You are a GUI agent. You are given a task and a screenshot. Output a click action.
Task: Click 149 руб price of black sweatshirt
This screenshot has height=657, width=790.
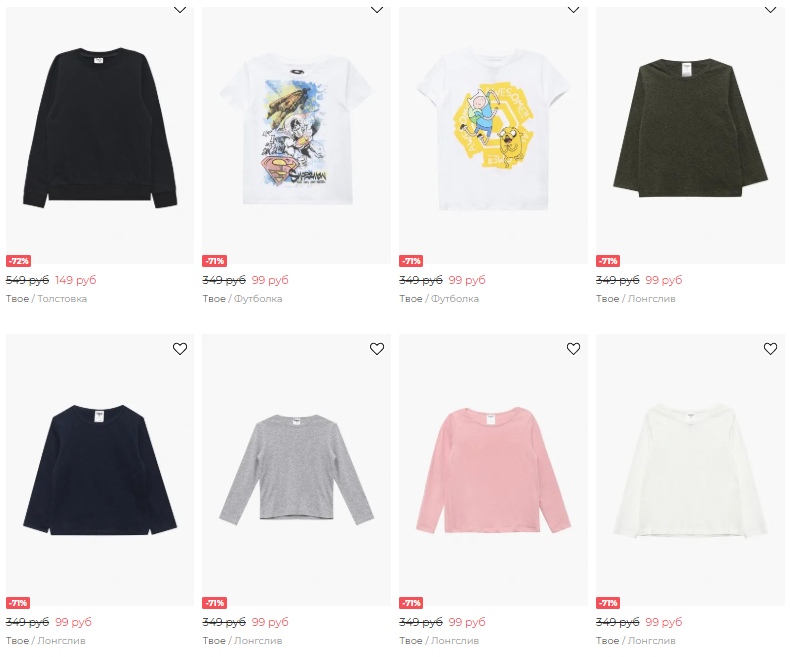(76, 280)
